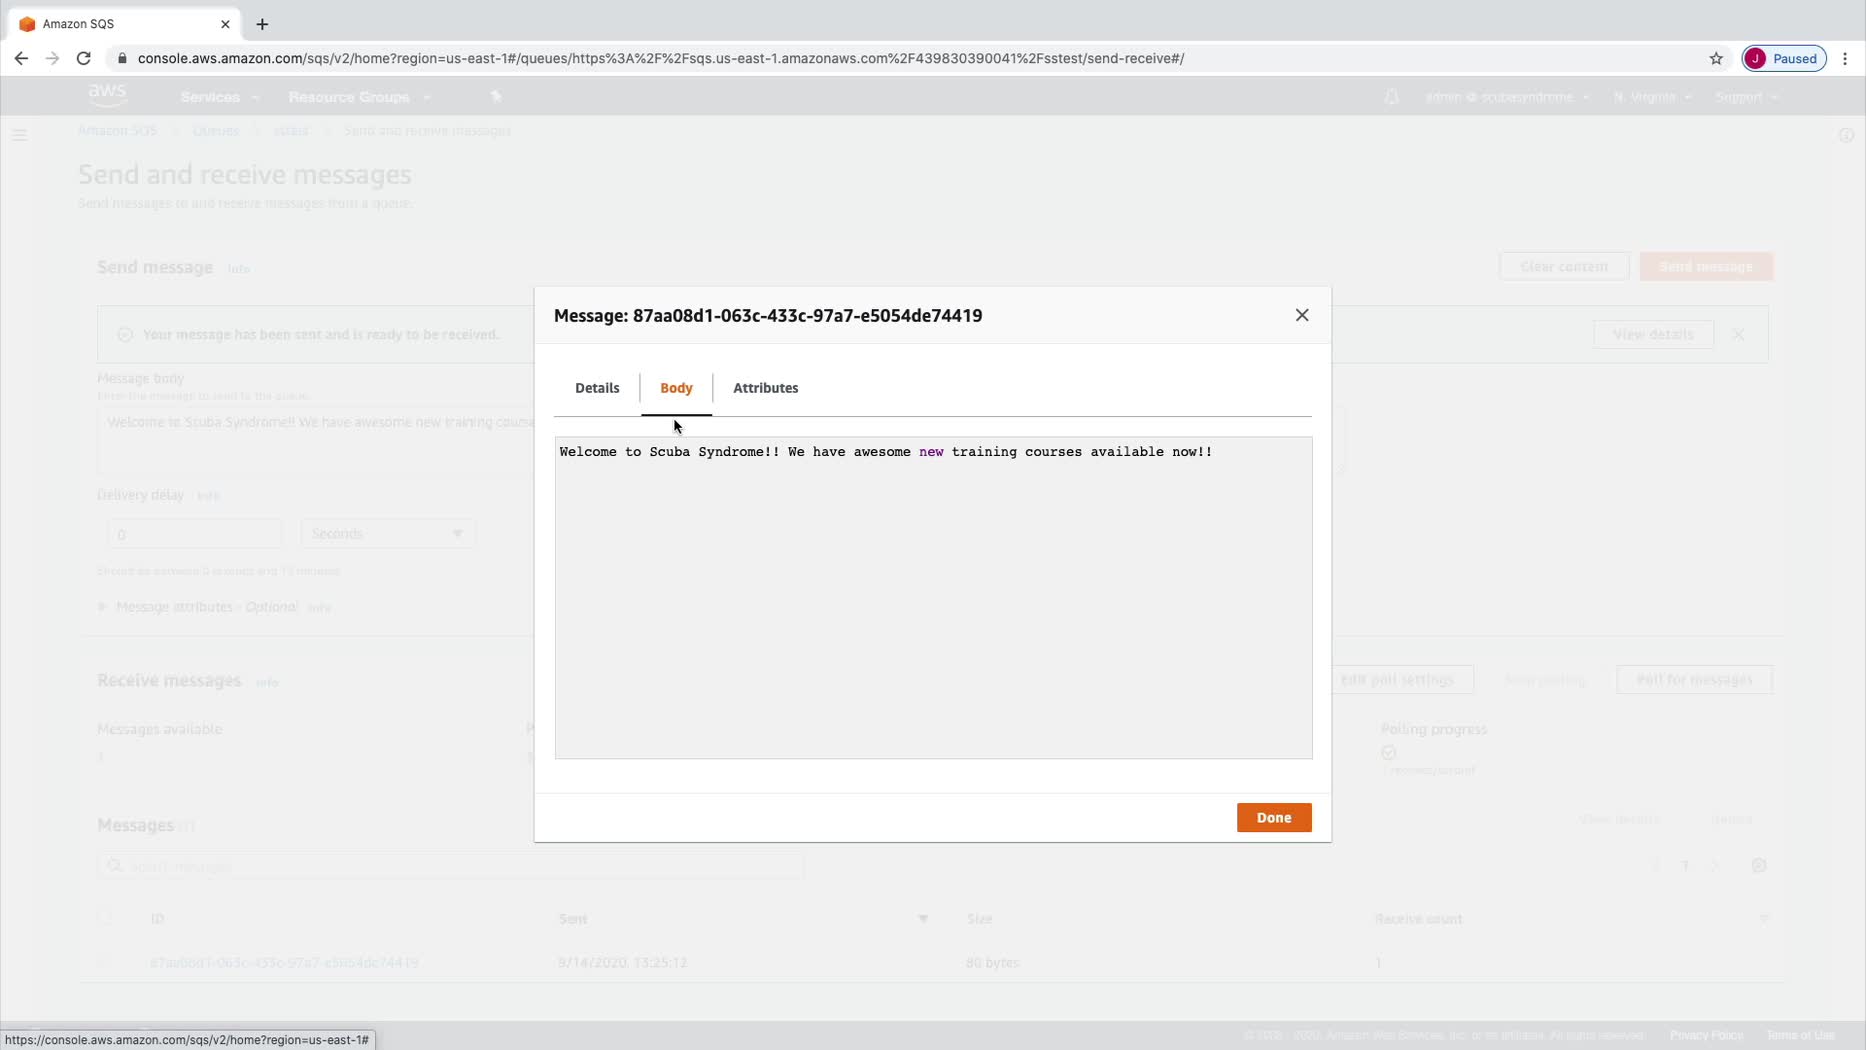Click the AWS logo home icon
This screenshot has width=1866, height=1050.
107,95
